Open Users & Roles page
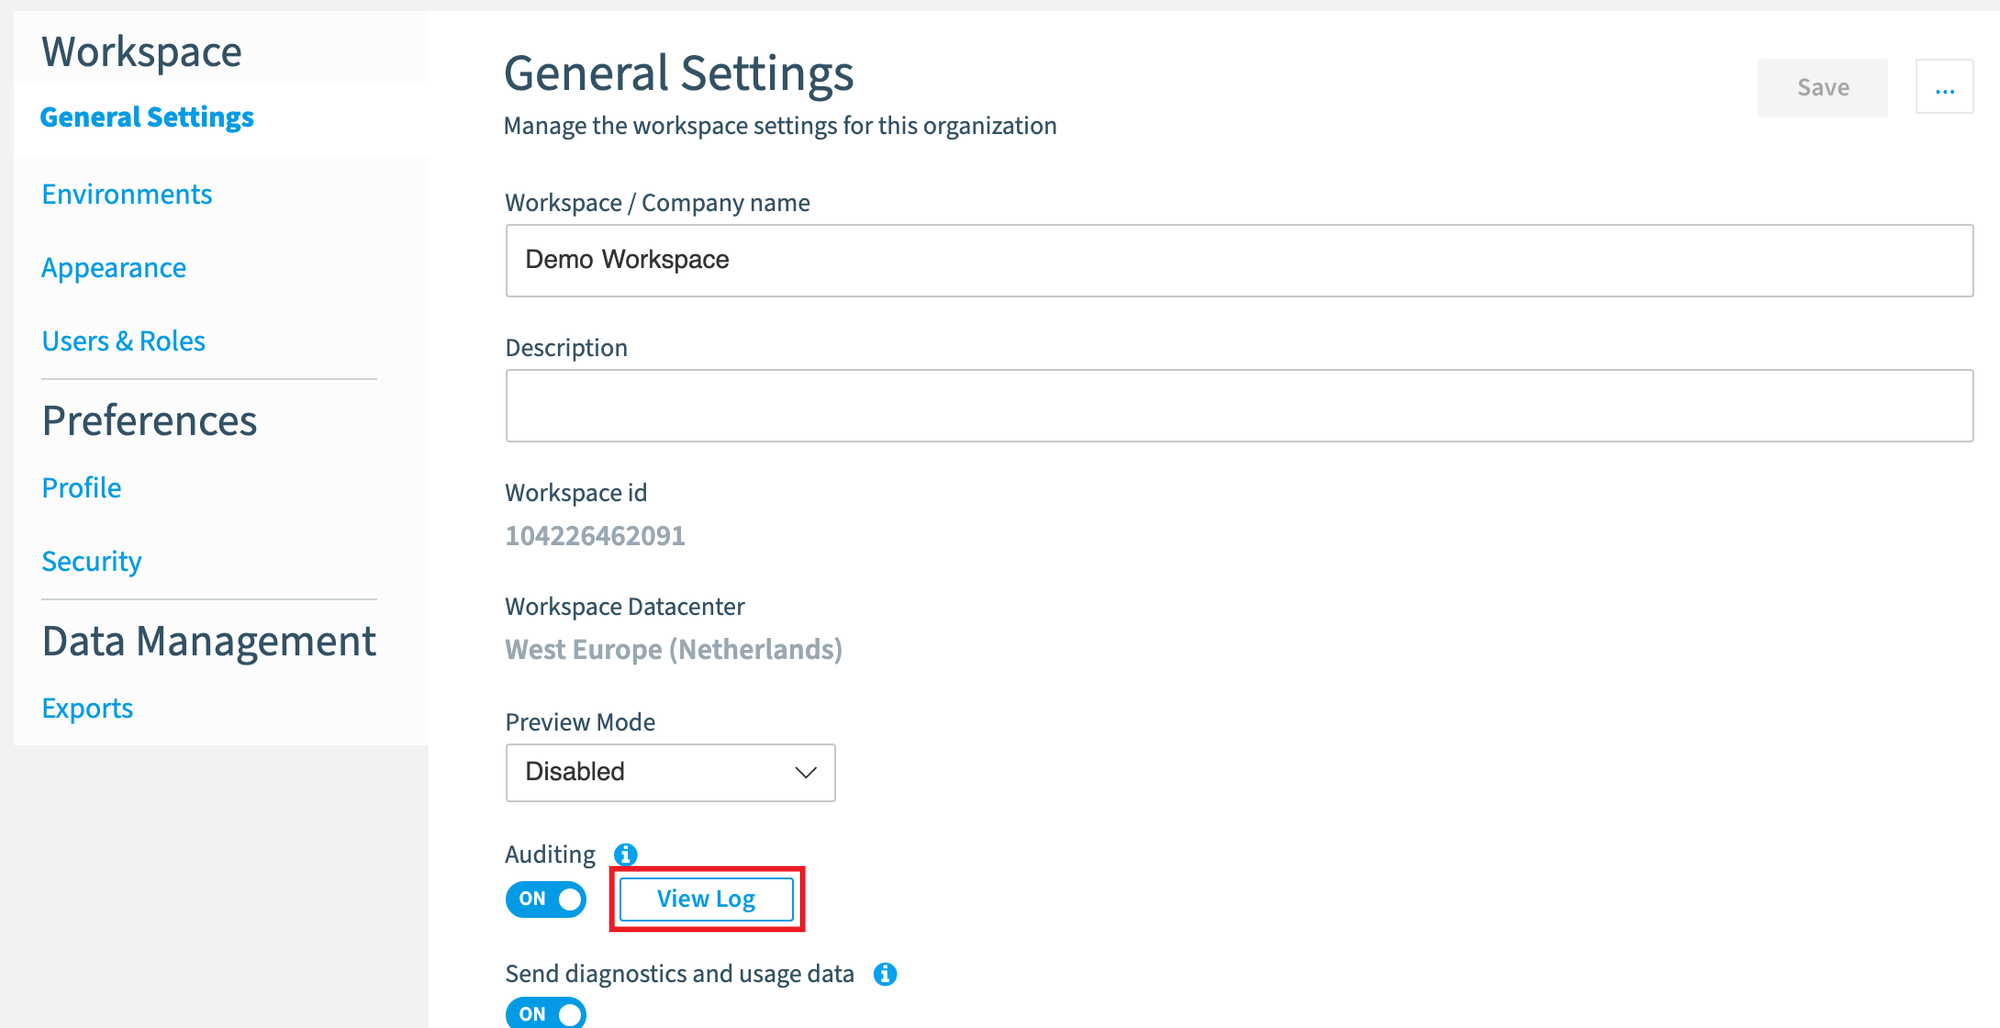The width and height of the screenshot is (2000, 1028). coord(124,341)
